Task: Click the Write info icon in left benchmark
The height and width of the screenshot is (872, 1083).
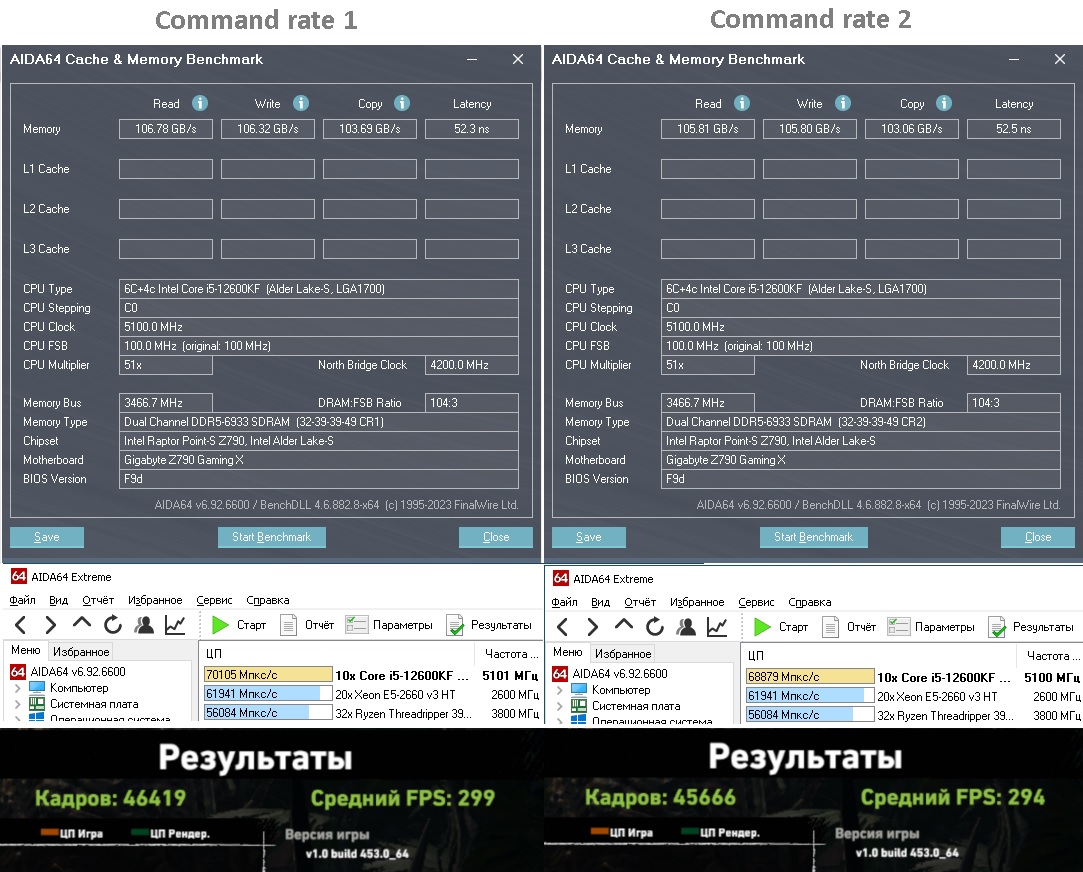Action: (300, 103)
